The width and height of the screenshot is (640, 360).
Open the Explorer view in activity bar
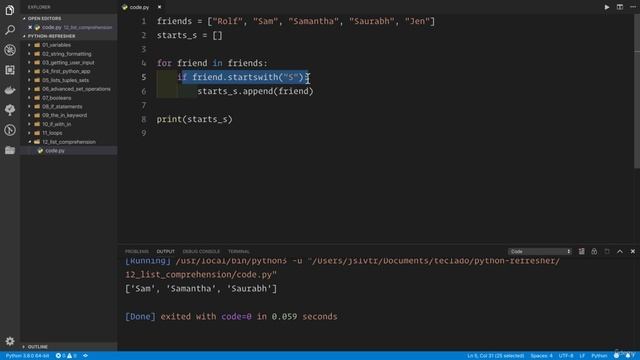(9, 10)
